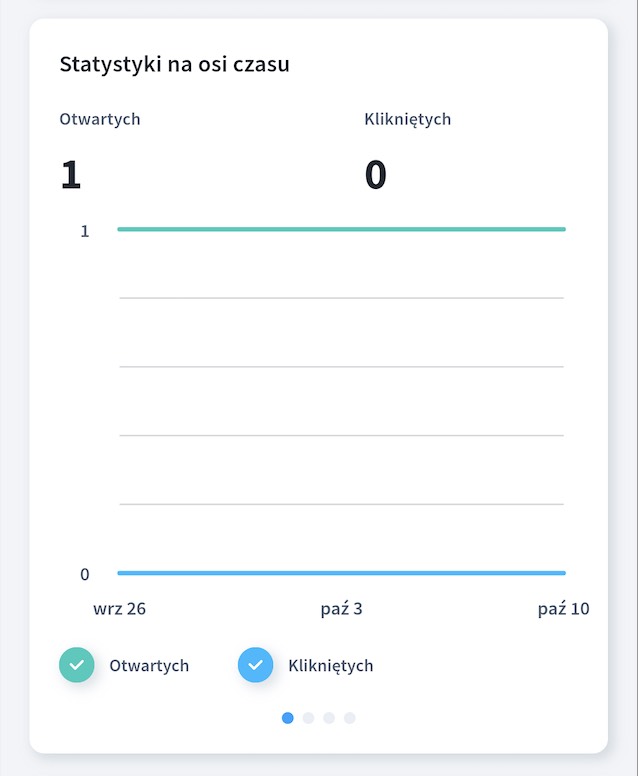Jump to the fourth carousel dot
Image resolution: width=638 pixels, height=776 pixels.
point(350,718)
